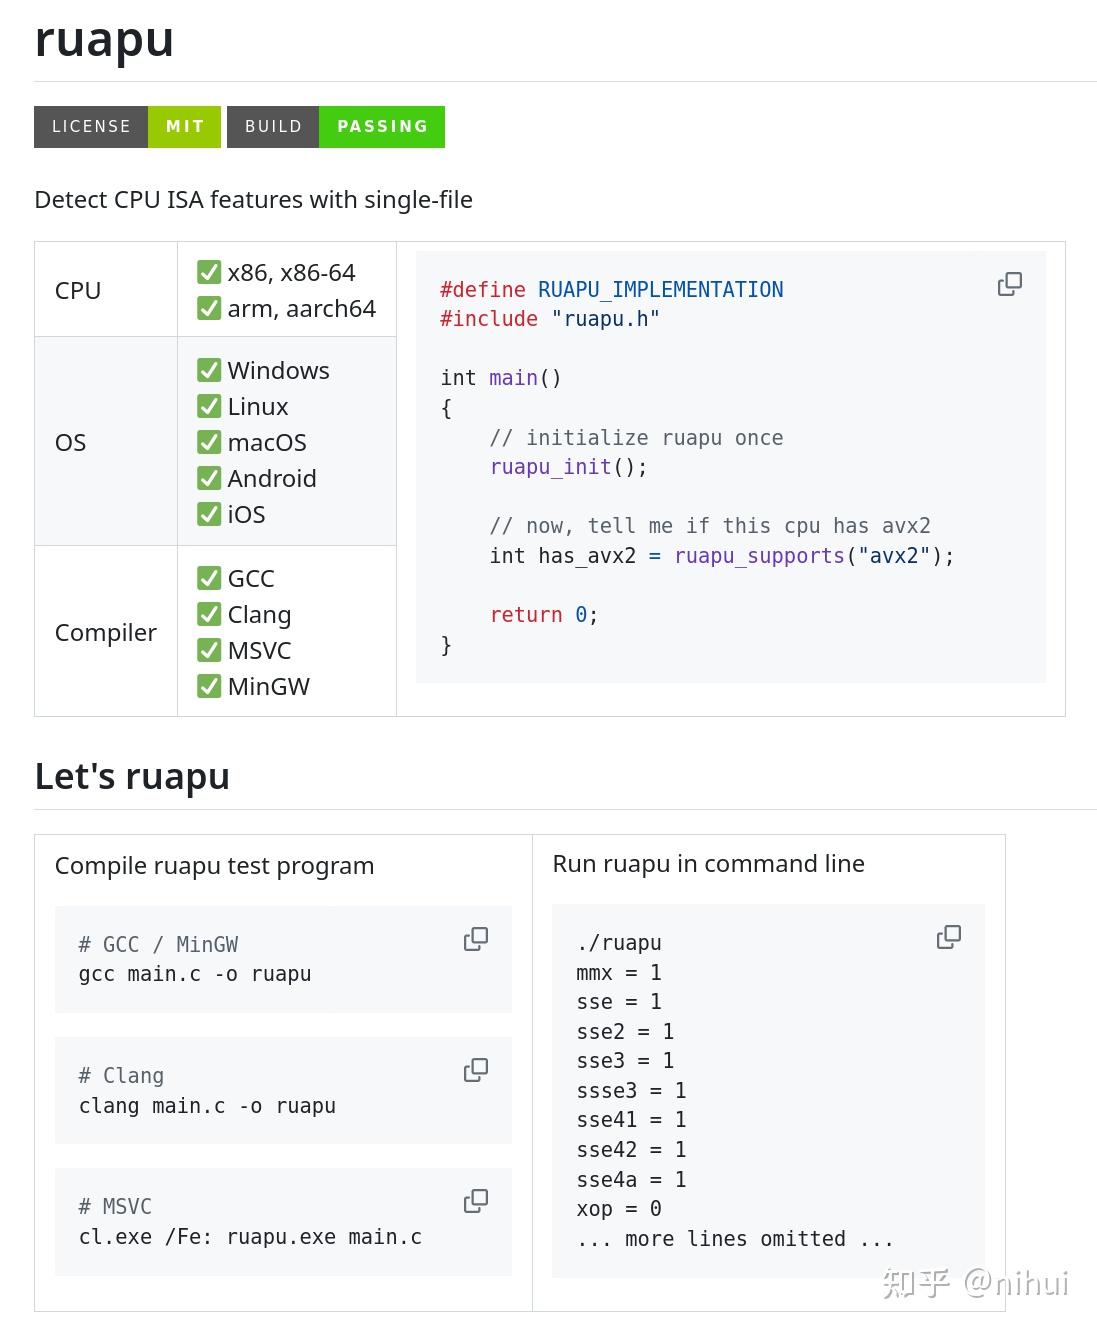Click the ruapu_init() line in code
1097x1329 pixels.
click(568, 467)
